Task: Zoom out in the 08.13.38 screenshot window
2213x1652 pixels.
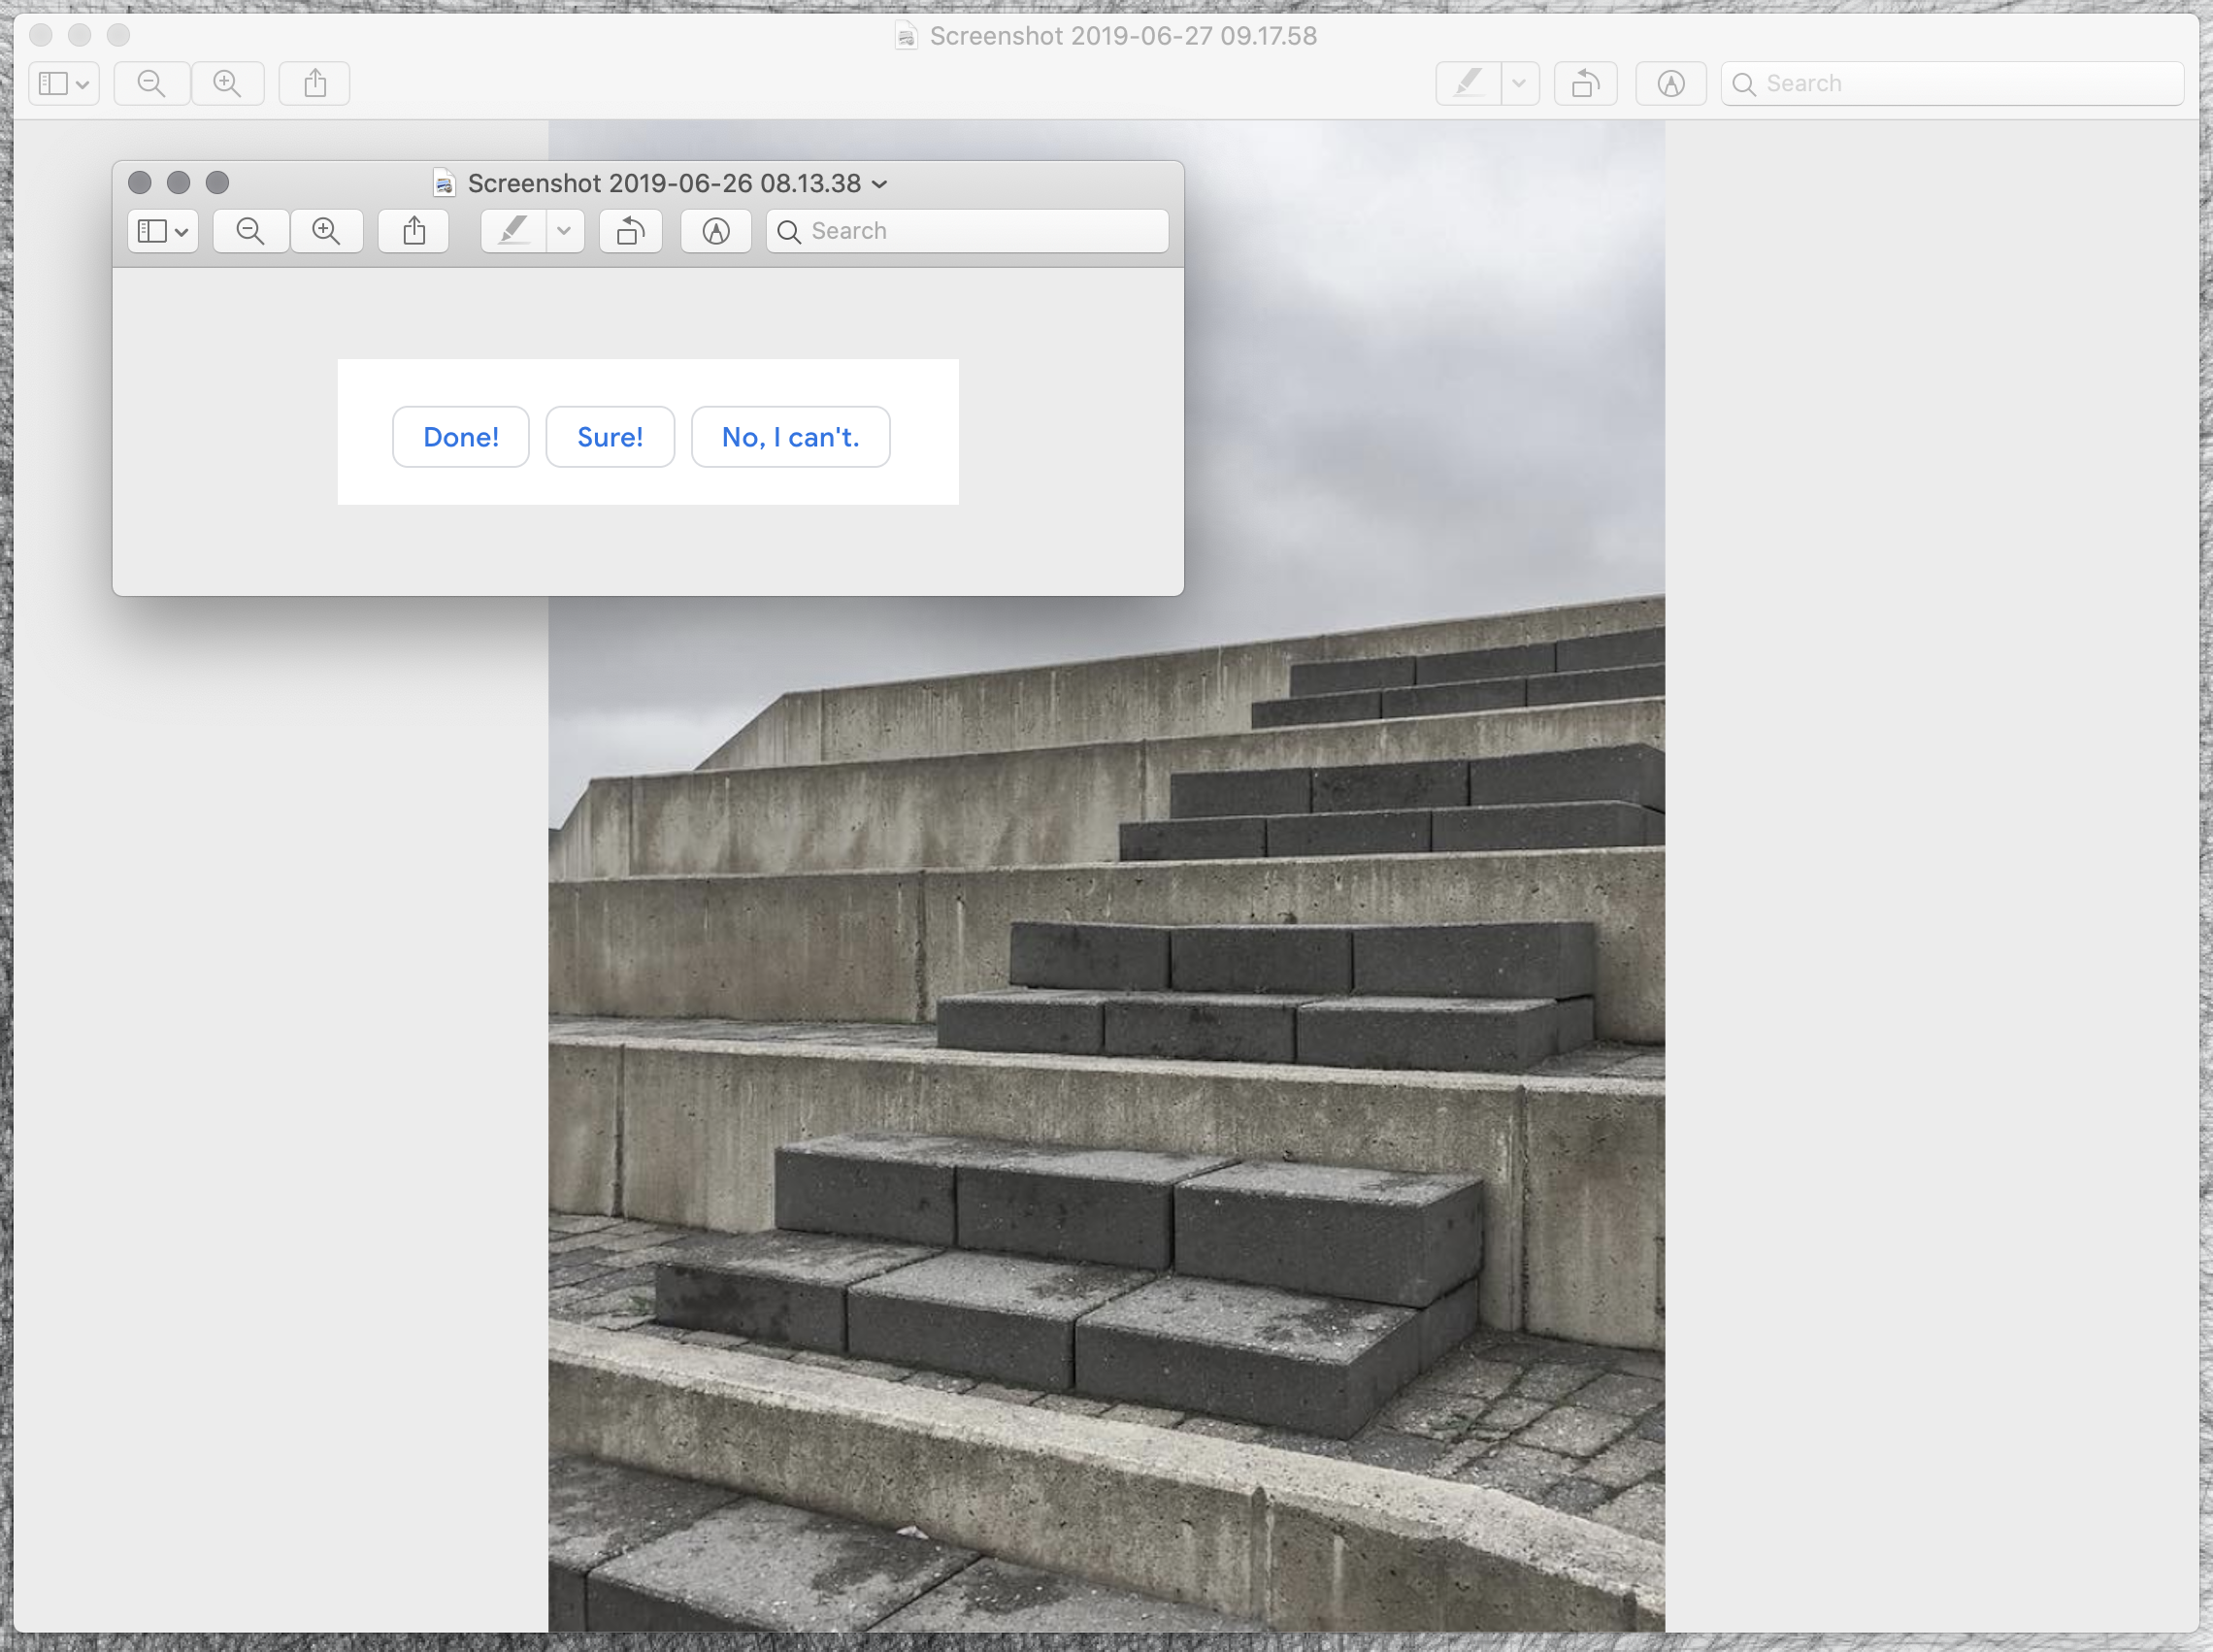Action: (250, 231)
